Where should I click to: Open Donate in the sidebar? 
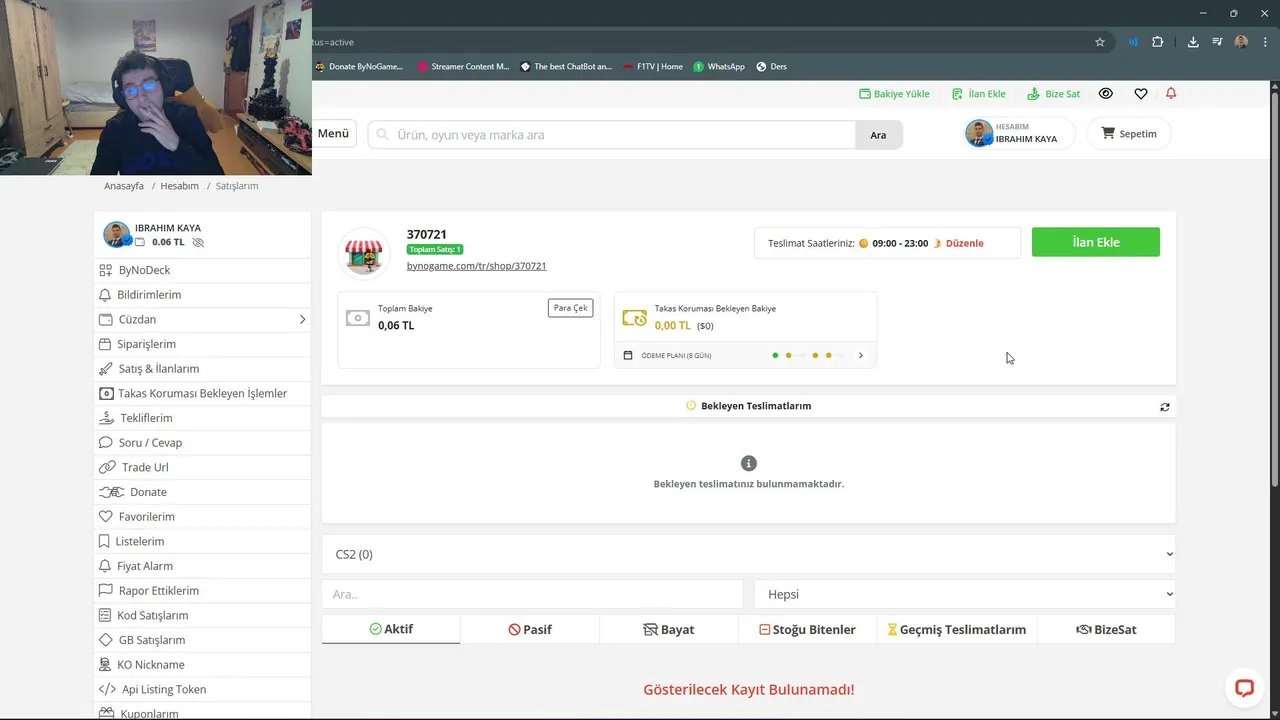pos(202,492)
